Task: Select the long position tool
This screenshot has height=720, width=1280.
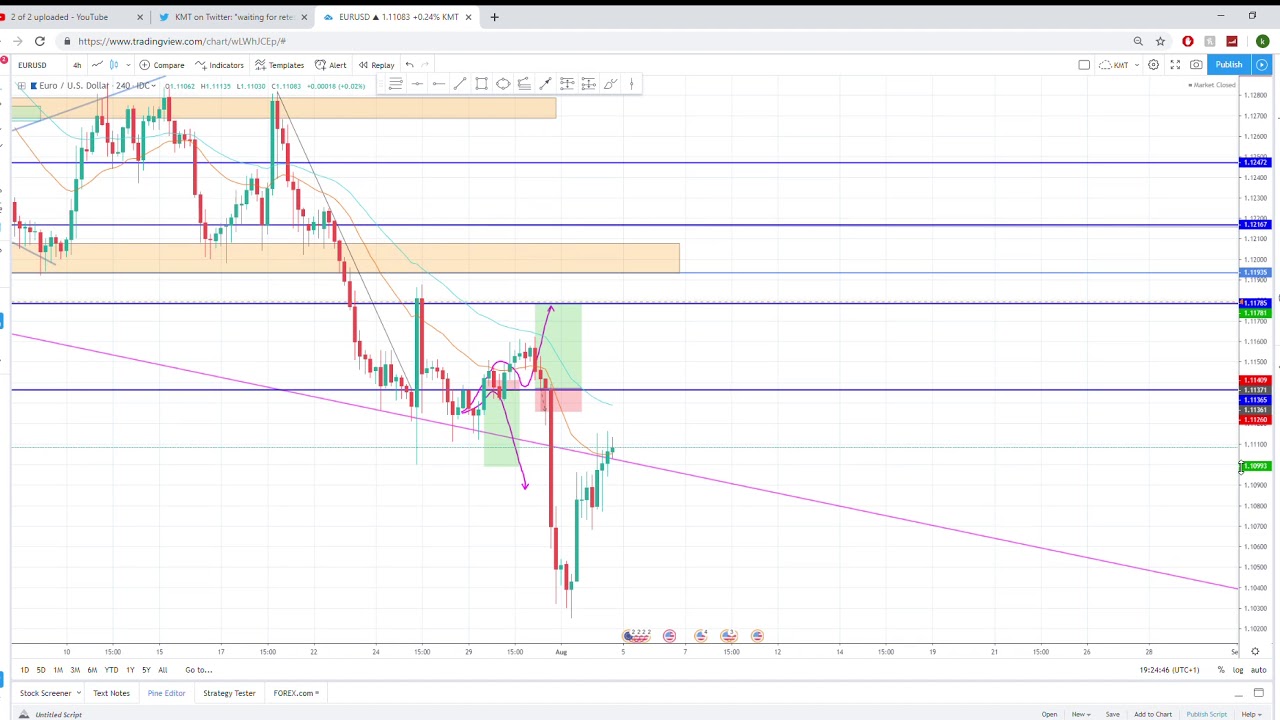Action: pos(567,84)
